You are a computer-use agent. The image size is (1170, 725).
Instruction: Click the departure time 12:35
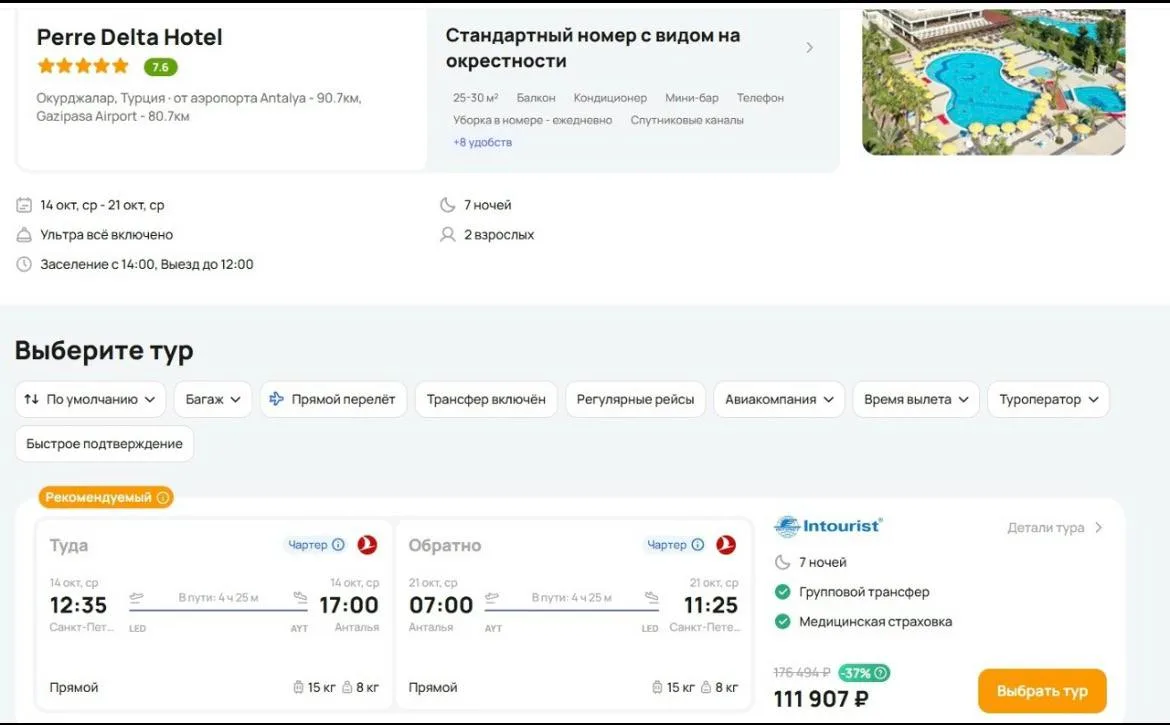78,605
